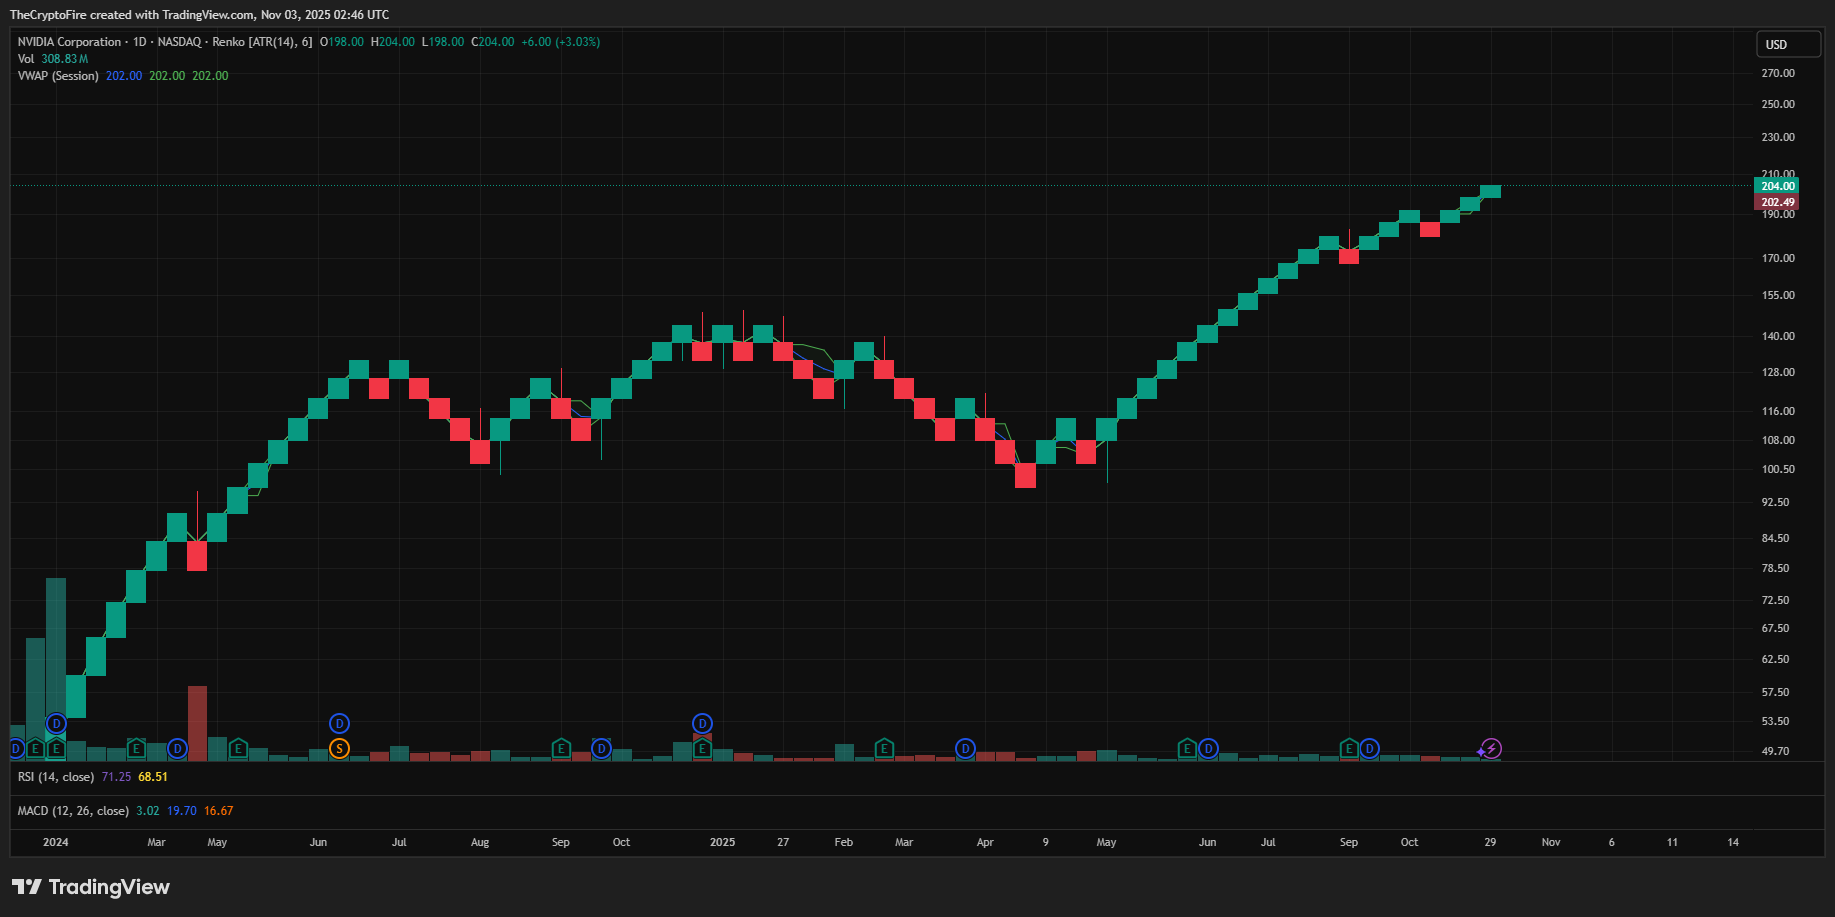Click the dividend marker near January 2025

(x=703, y=722)
